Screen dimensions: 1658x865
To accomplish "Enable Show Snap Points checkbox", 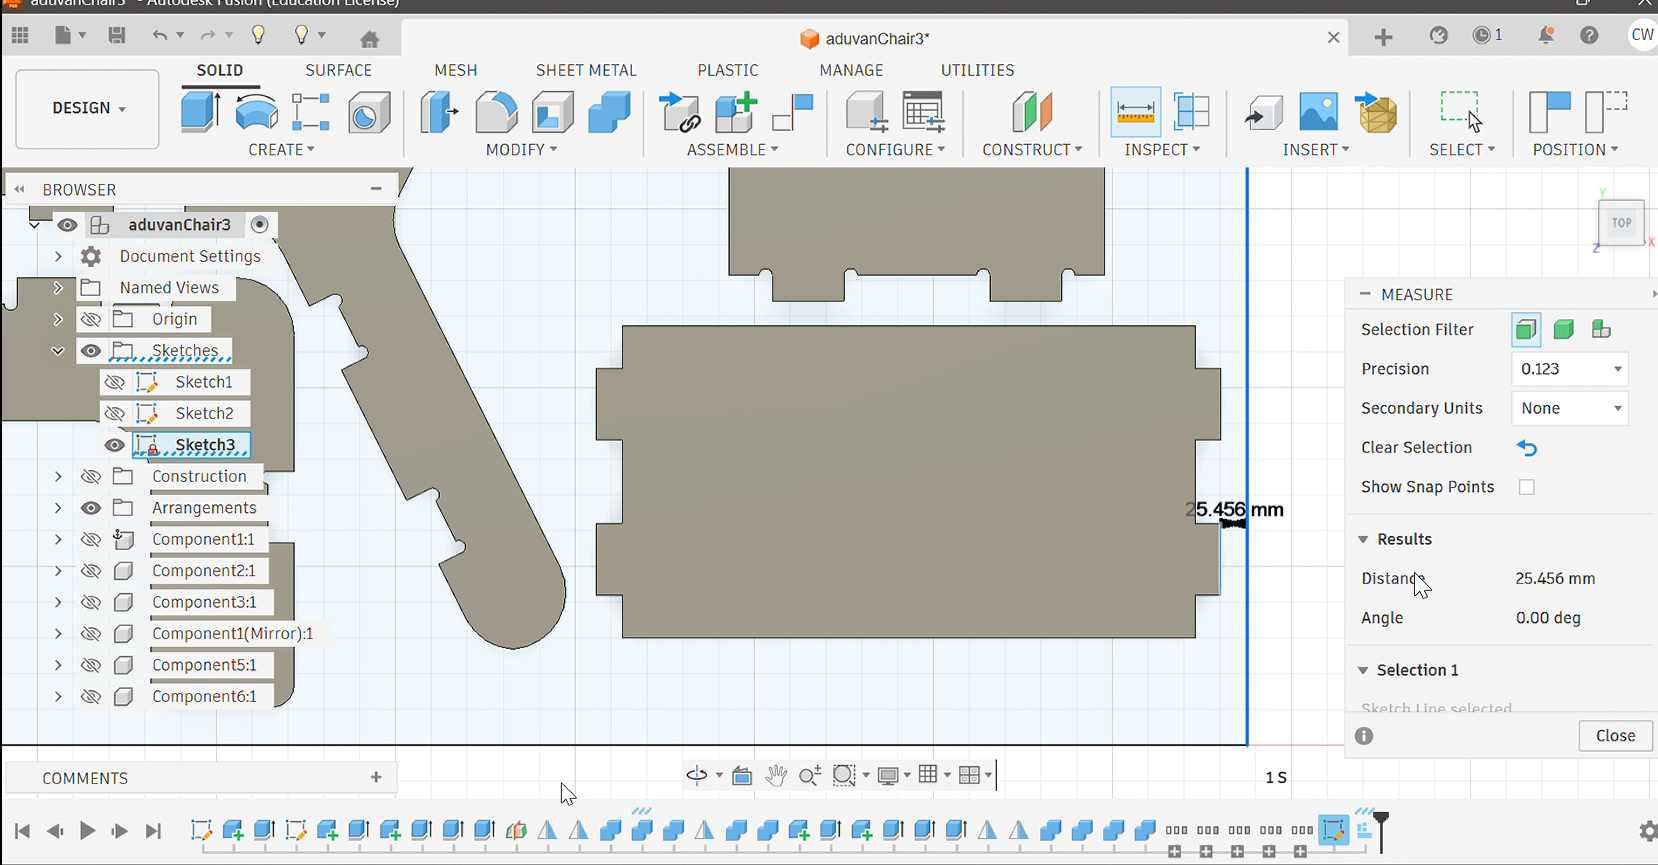I will click(1527, 487).
